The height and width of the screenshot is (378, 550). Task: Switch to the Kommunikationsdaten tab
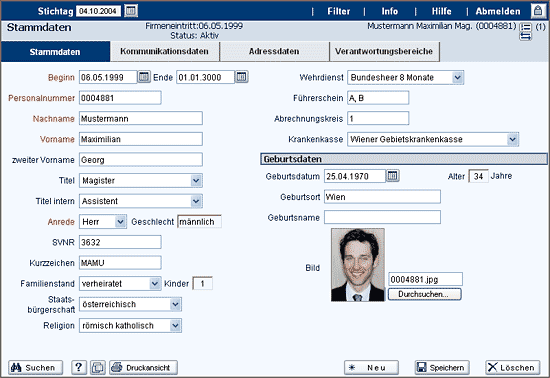(x=165, y=51)
